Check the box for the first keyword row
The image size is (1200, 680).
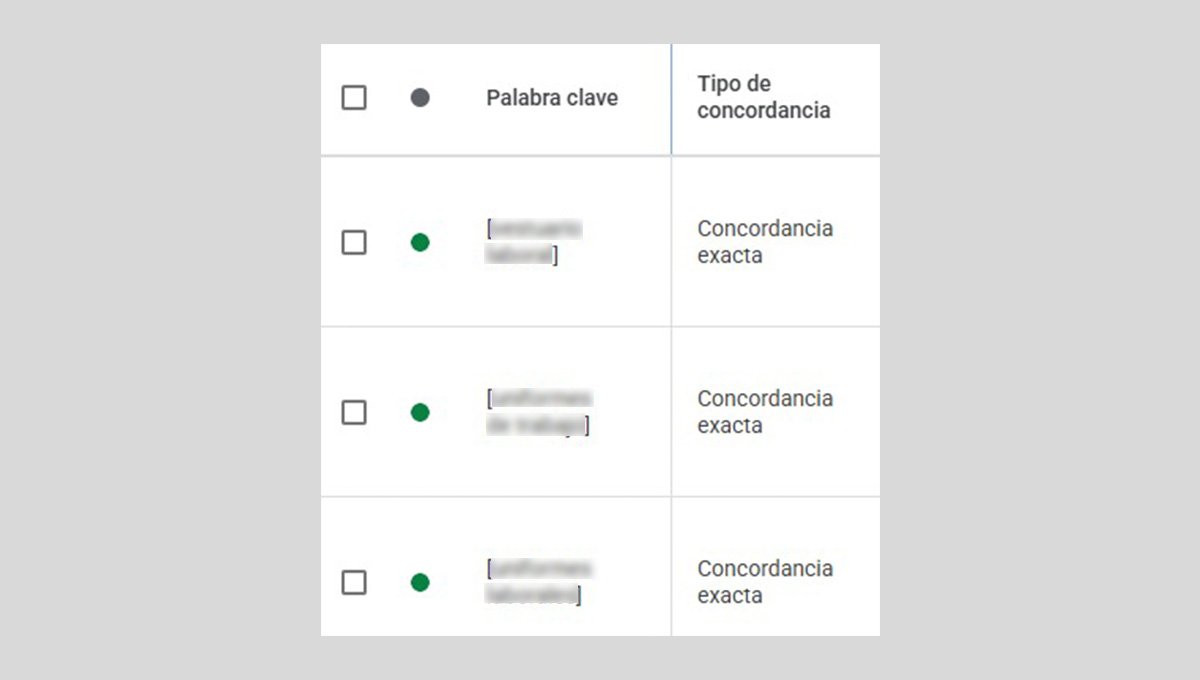354,242
